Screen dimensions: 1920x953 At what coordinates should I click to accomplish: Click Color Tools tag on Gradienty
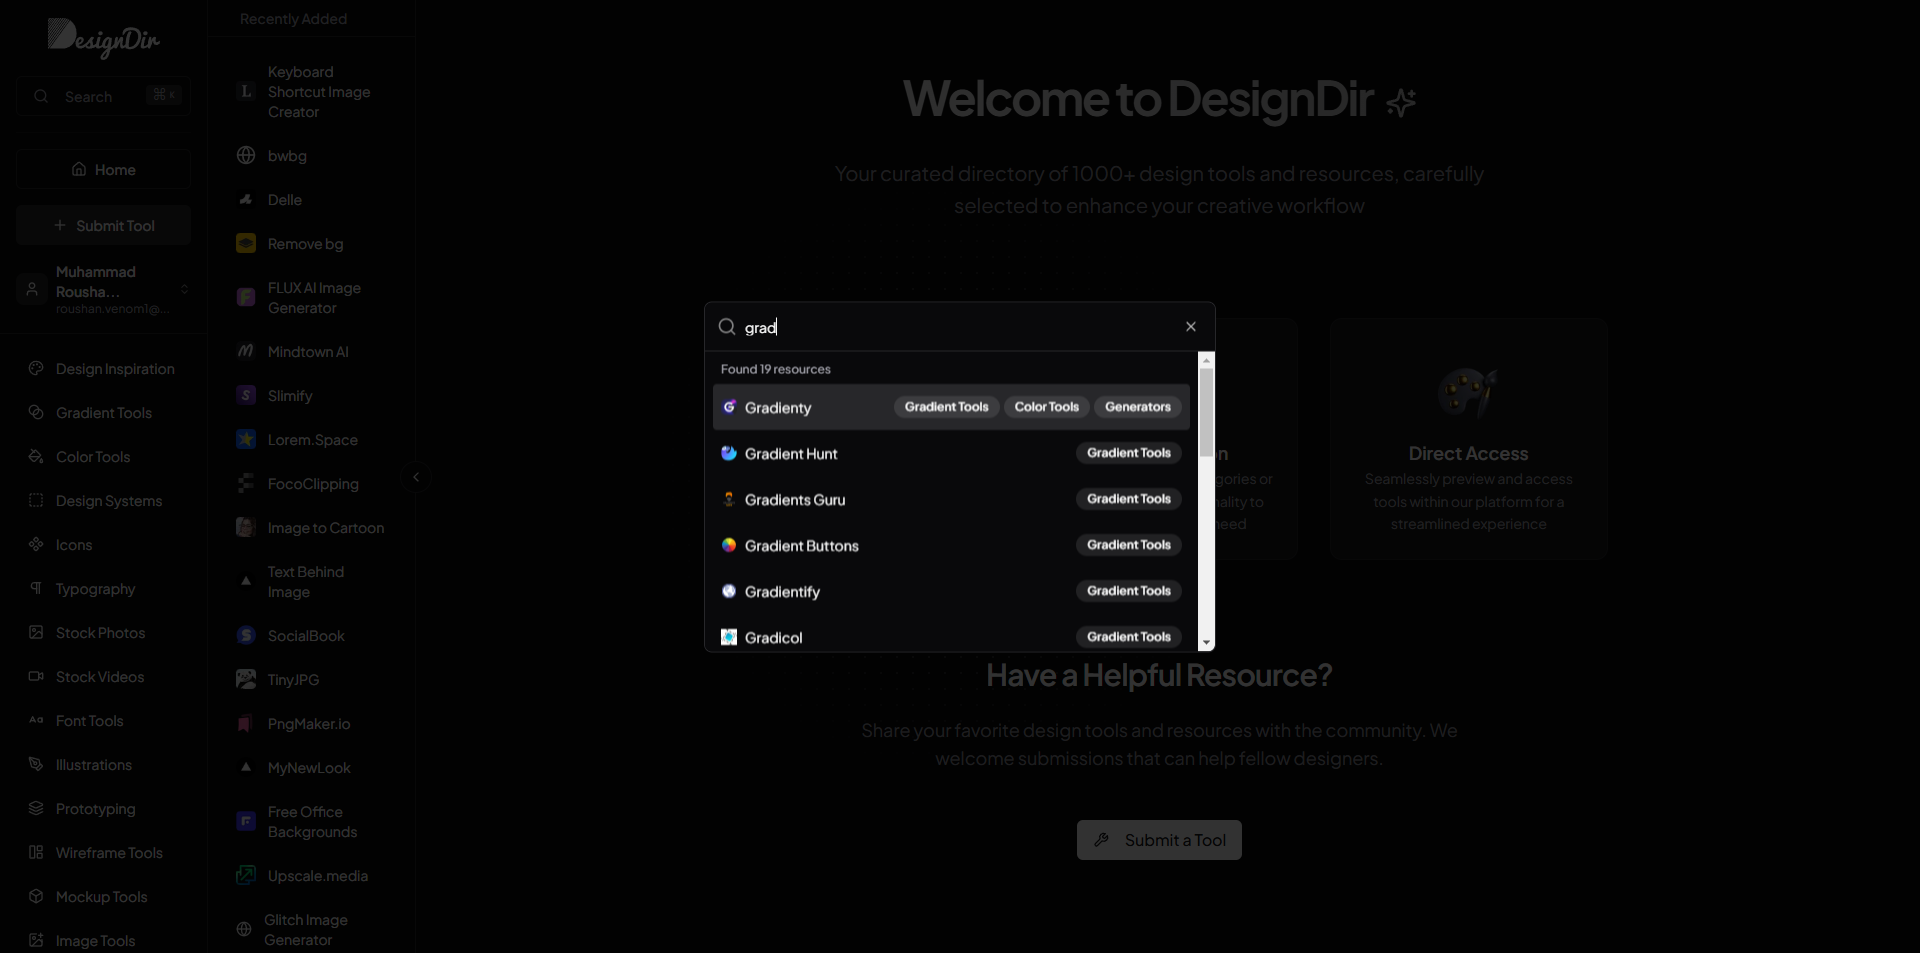[1046, 407]
